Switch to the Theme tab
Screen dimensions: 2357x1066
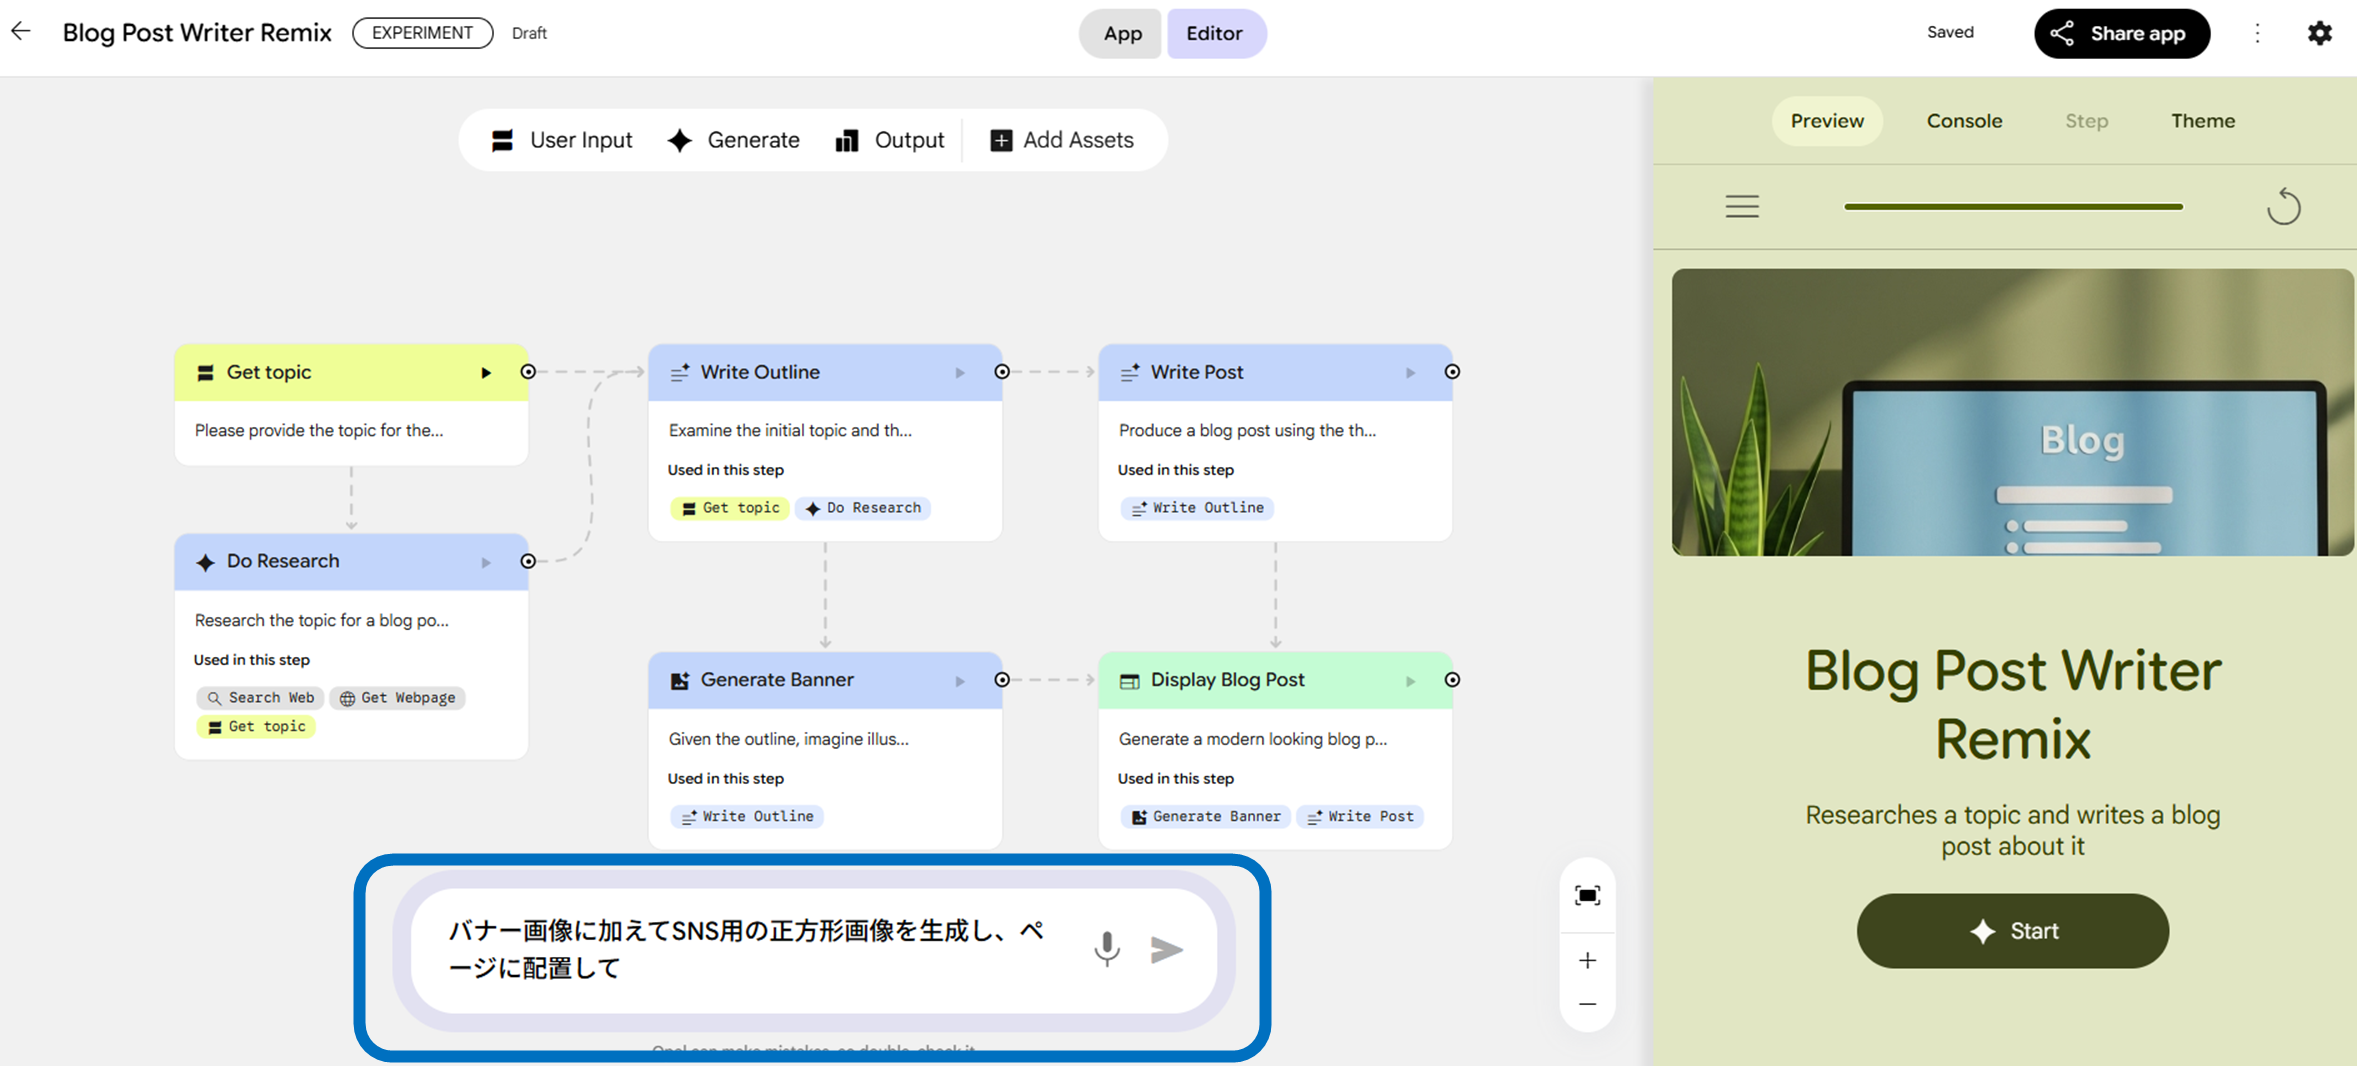point(2202,121)
